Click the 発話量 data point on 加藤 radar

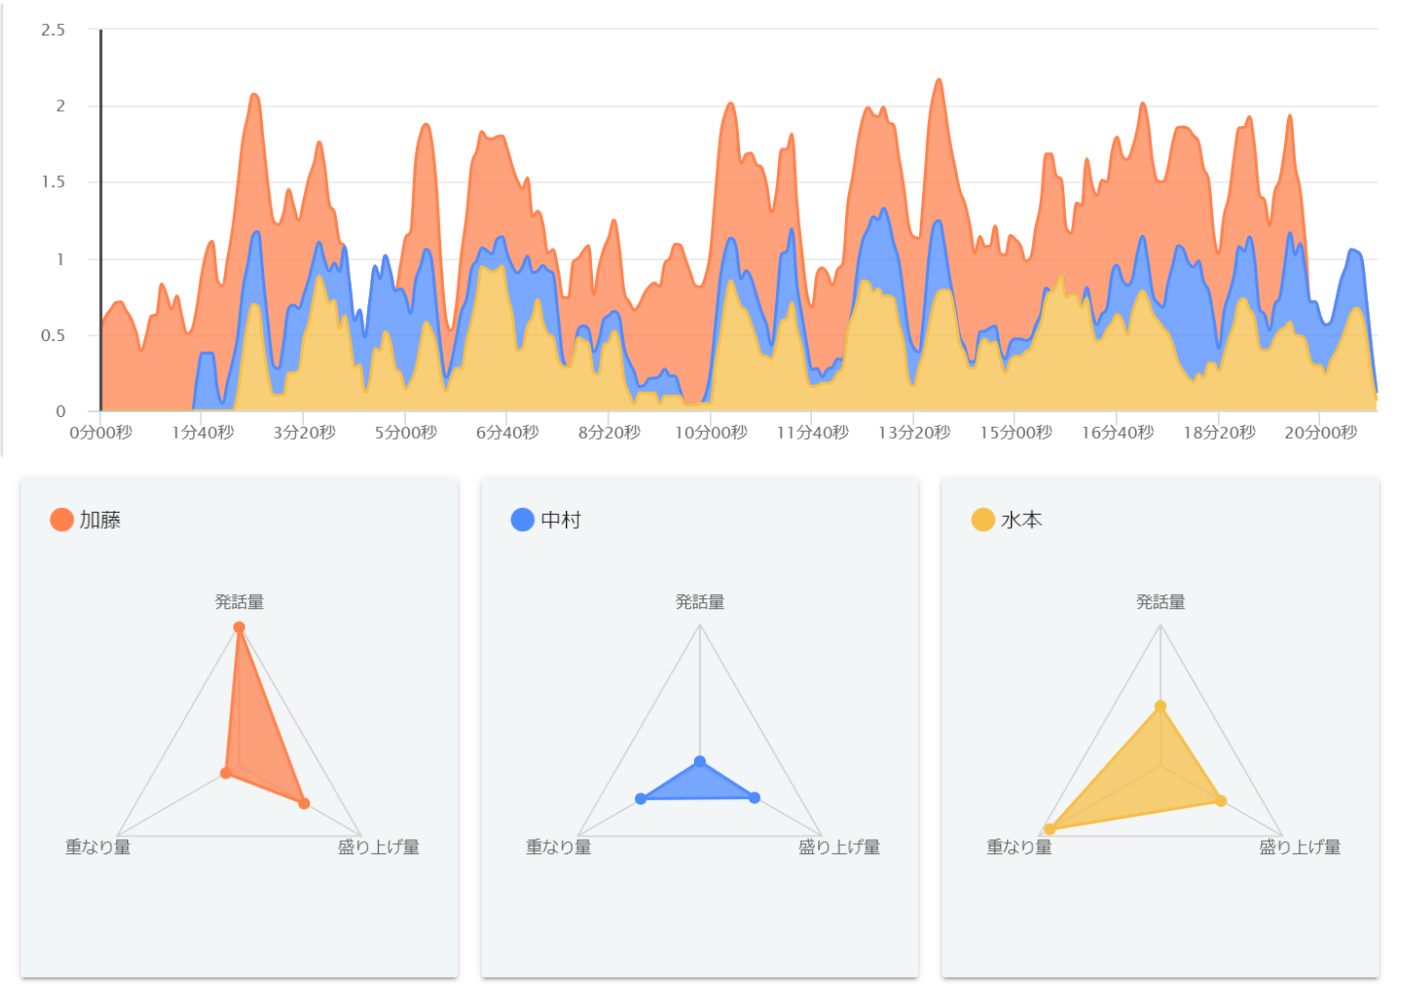[239, 628]
